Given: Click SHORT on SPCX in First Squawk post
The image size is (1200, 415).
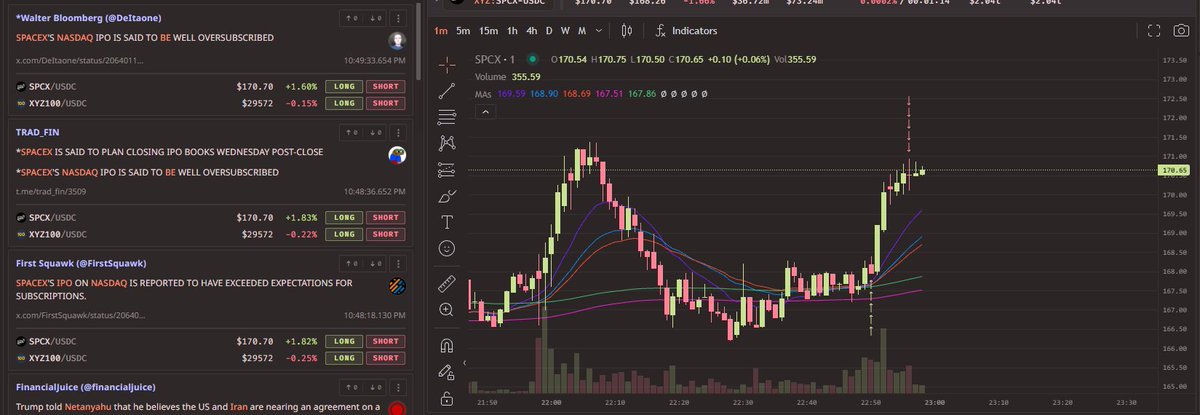Looking at the screenshot, I should point(385,341).
